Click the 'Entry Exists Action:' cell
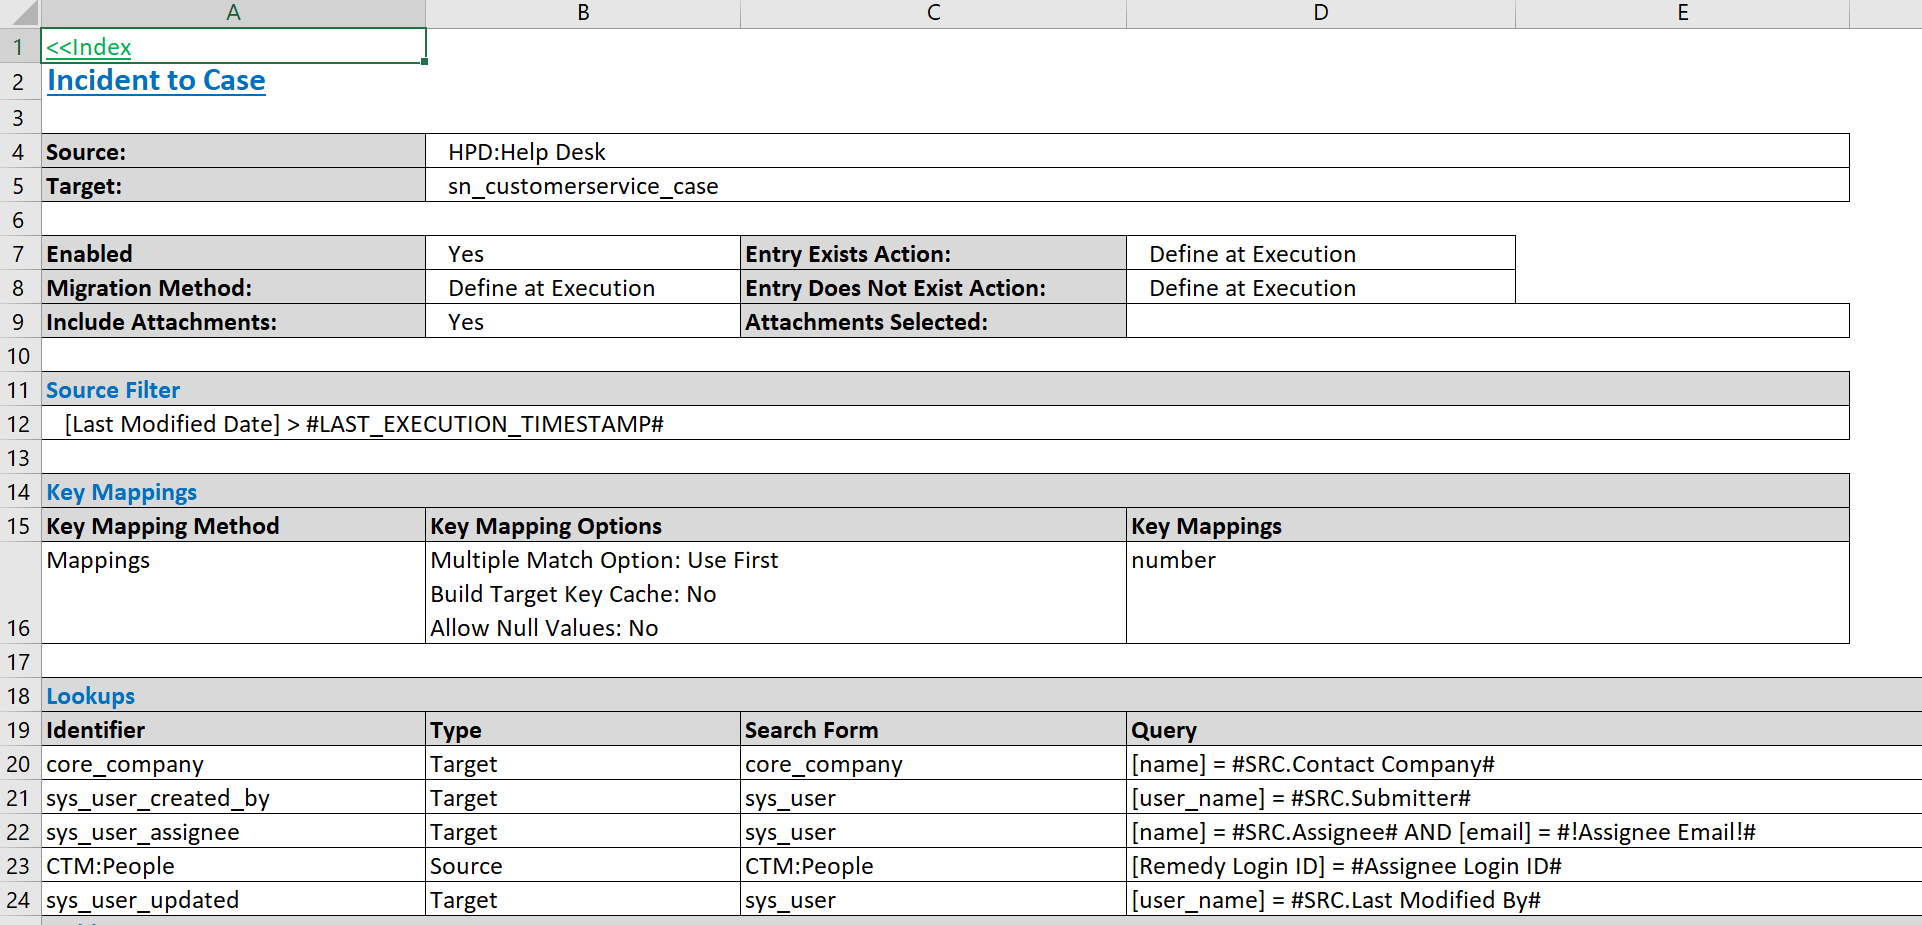Image resolution: width=1922 pixels, height=925 pixels. [933, 254]
